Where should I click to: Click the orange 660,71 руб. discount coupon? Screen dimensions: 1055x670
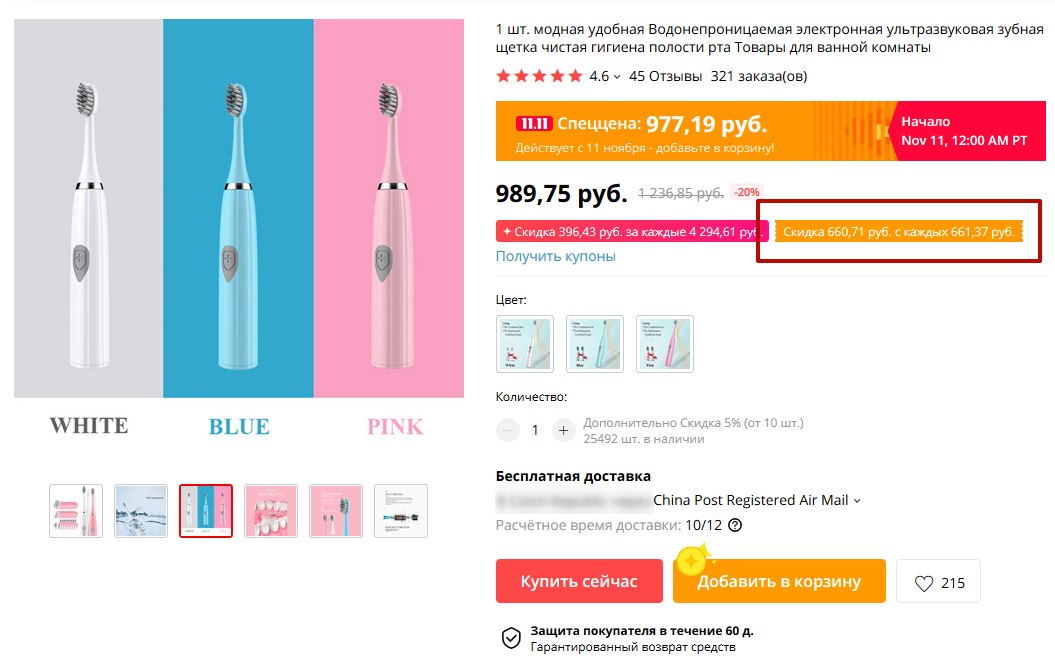(898, 232)
